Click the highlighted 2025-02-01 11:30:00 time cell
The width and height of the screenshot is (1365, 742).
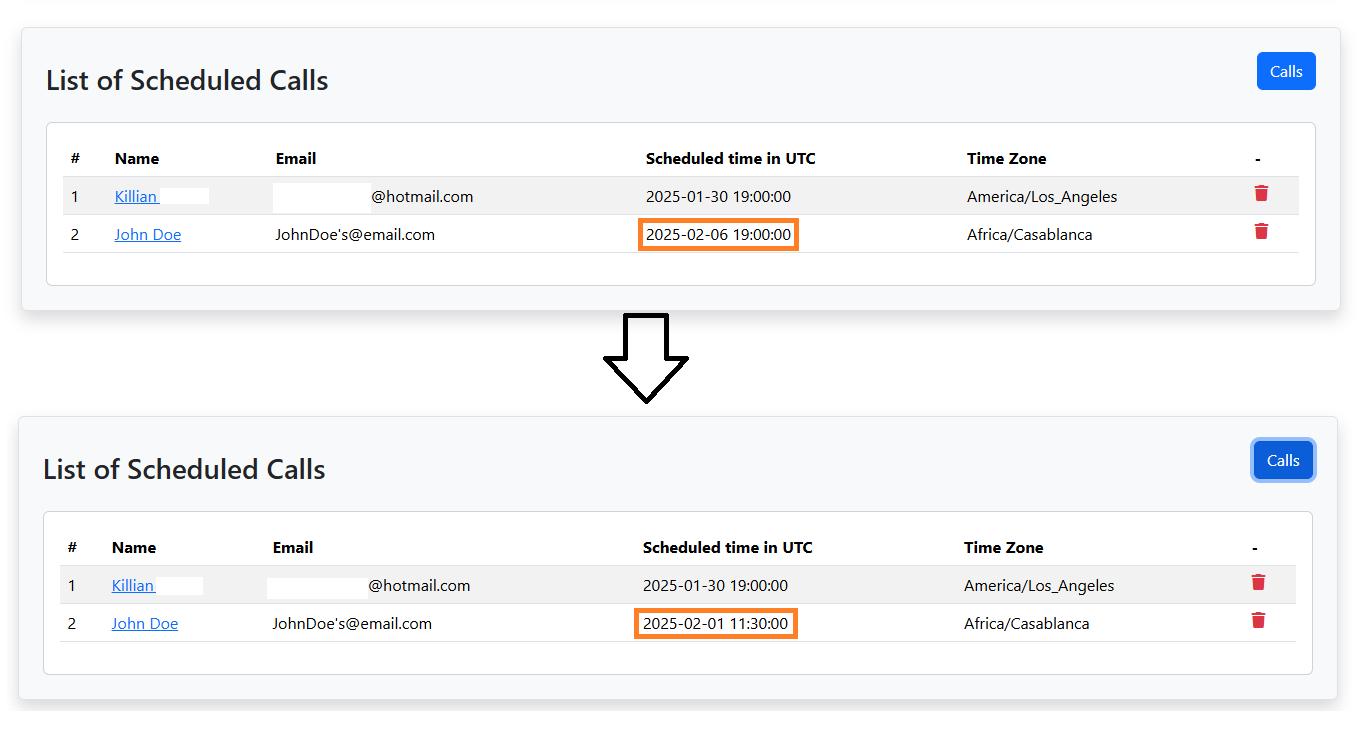[715, 624]
